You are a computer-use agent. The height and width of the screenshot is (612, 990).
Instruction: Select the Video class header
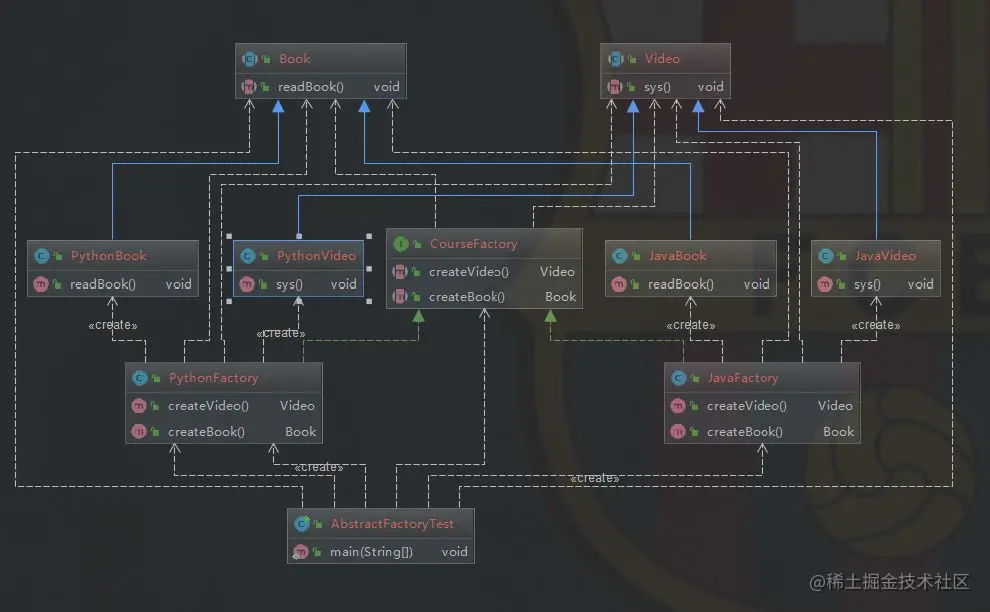[665, 59]
